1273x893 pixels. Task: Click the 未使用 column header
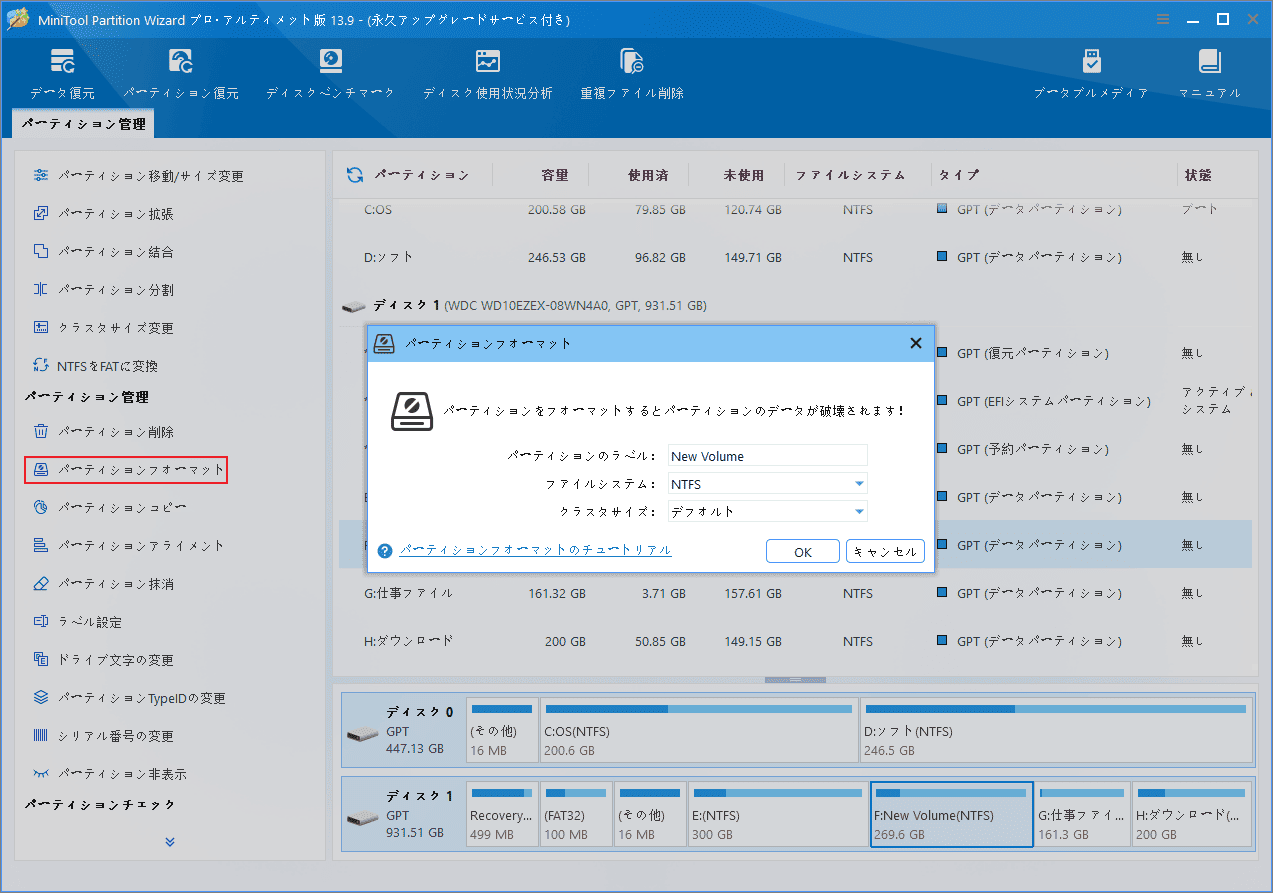click(744, 175)
